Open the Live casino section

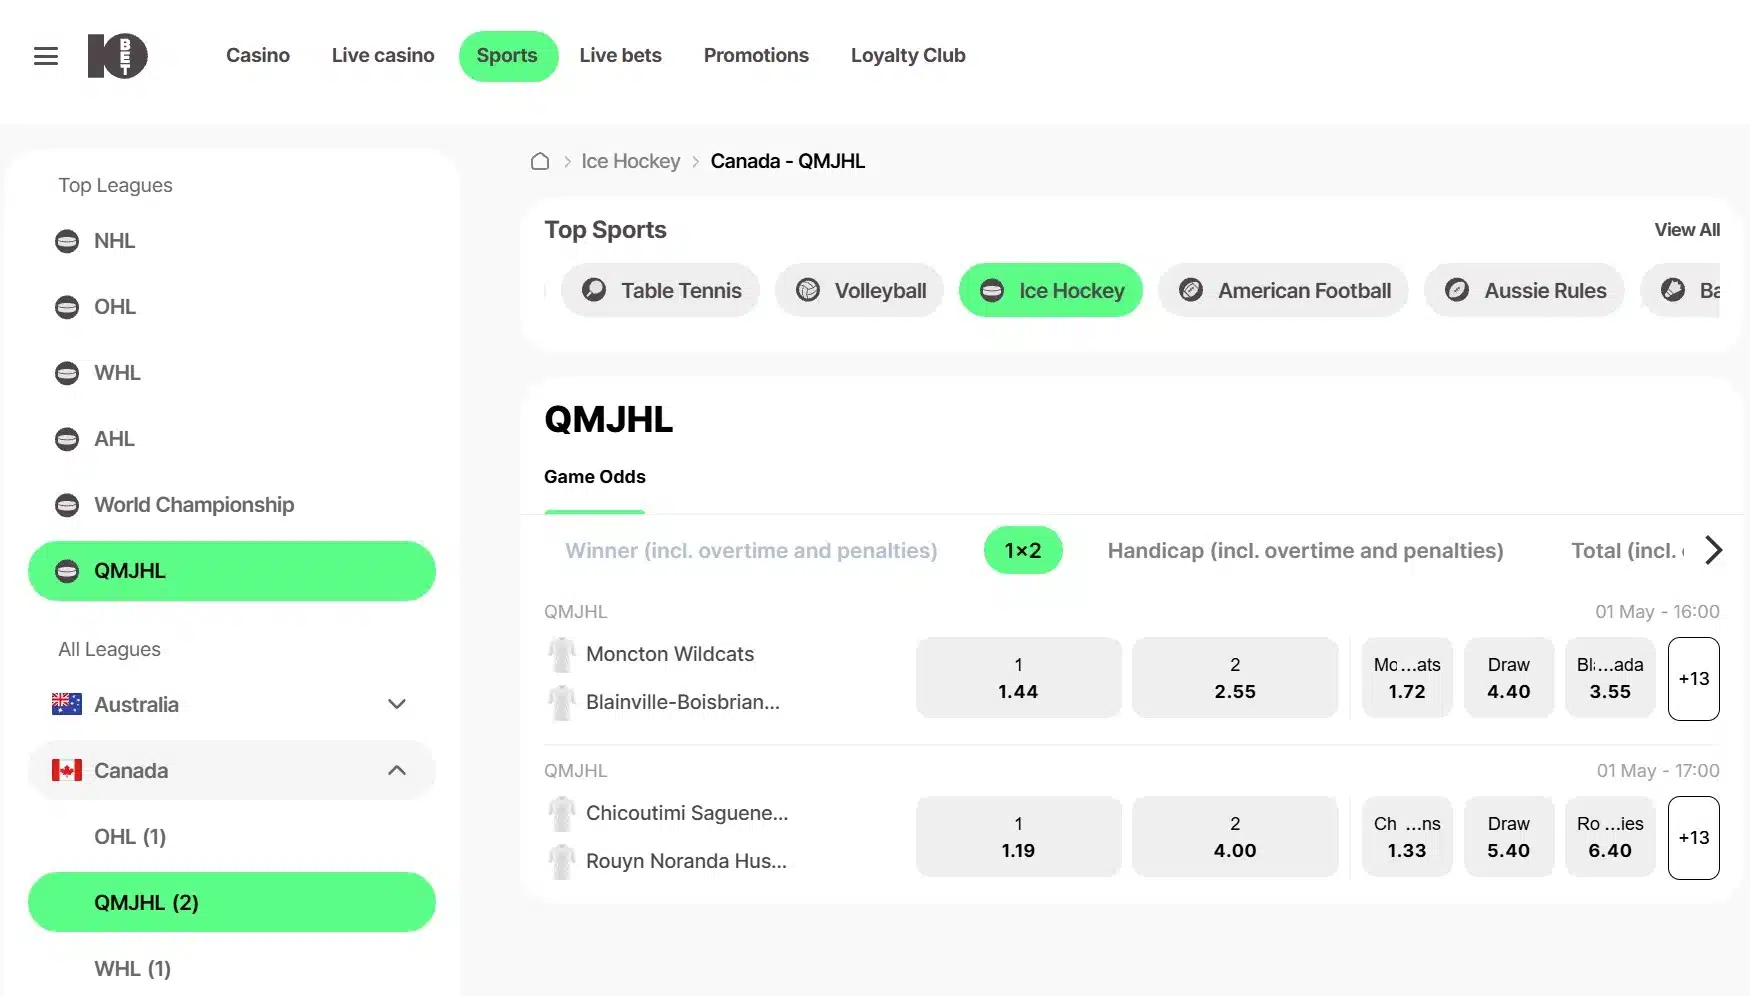click(383, 56)
